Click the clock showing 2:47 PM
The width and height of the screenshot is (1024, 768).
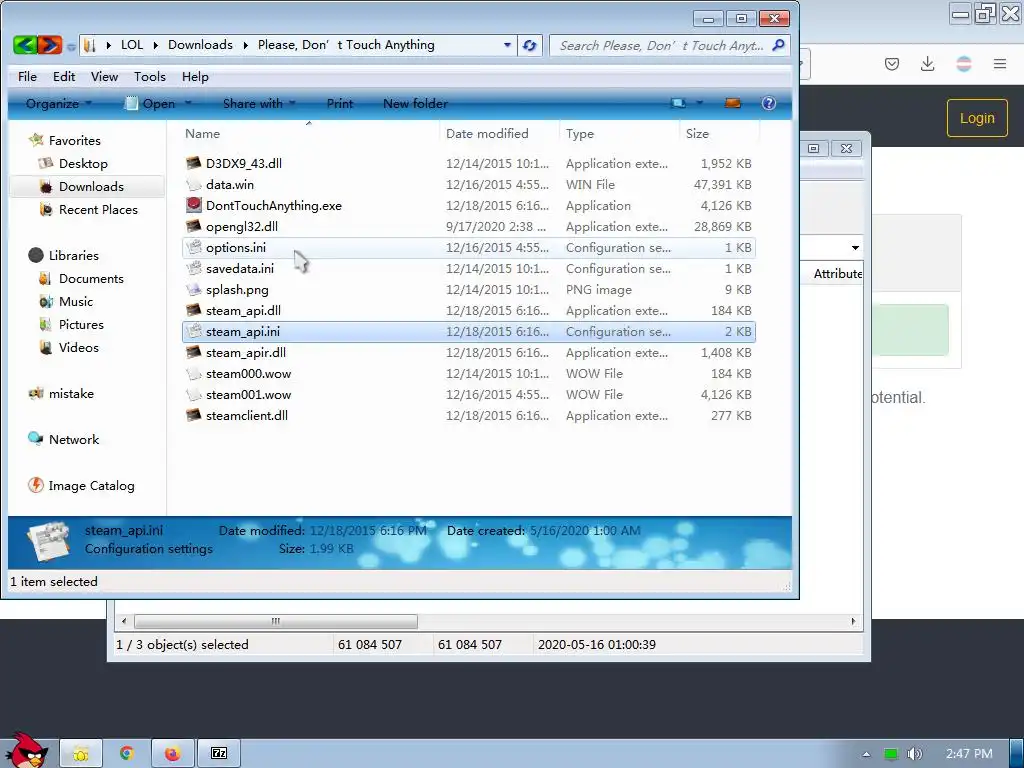(x=969, y=754)
